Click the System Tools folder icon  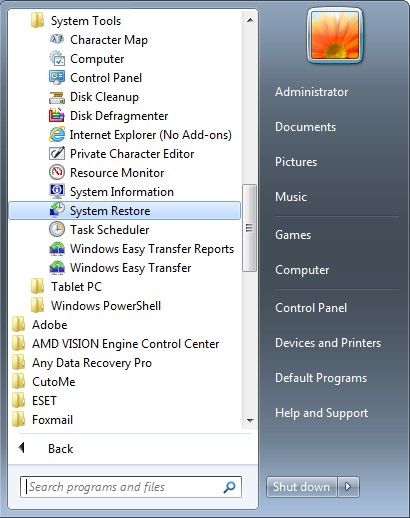click(x=37, y=21)
